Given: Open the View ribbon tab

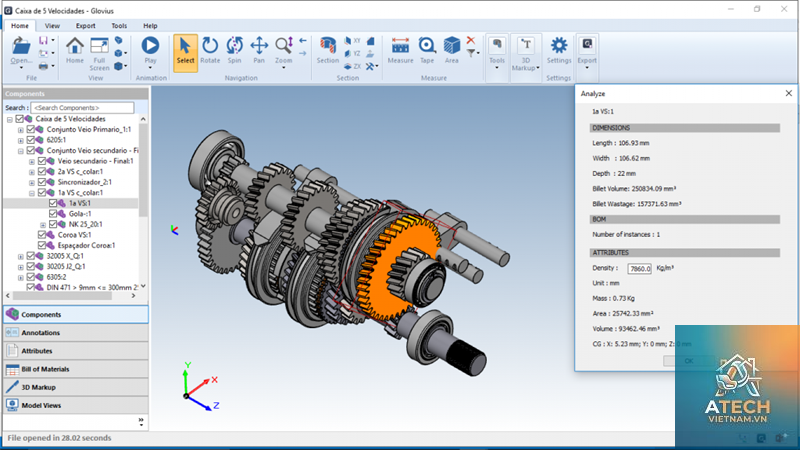Looking at the screenshot, I should point(52,26).
